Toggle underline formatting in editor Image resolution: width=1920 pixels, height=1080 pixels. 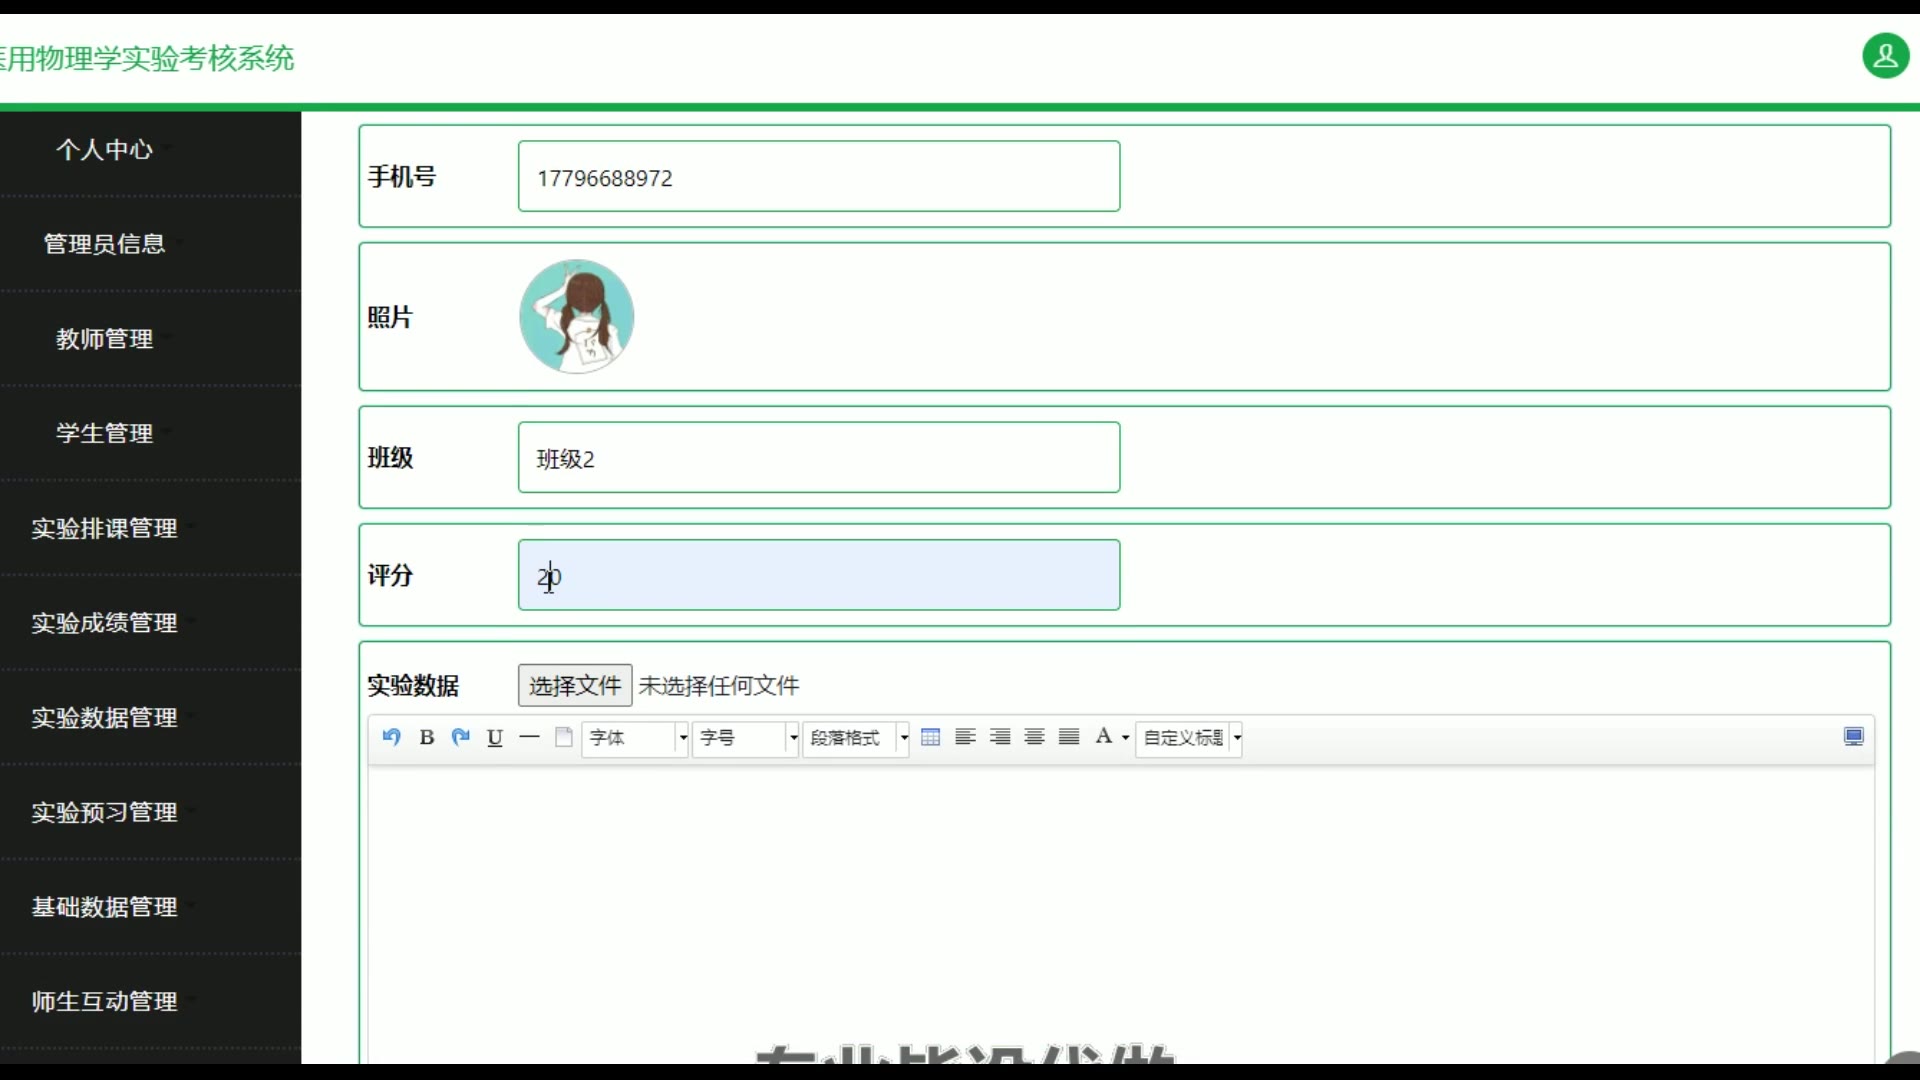(495, 737)
